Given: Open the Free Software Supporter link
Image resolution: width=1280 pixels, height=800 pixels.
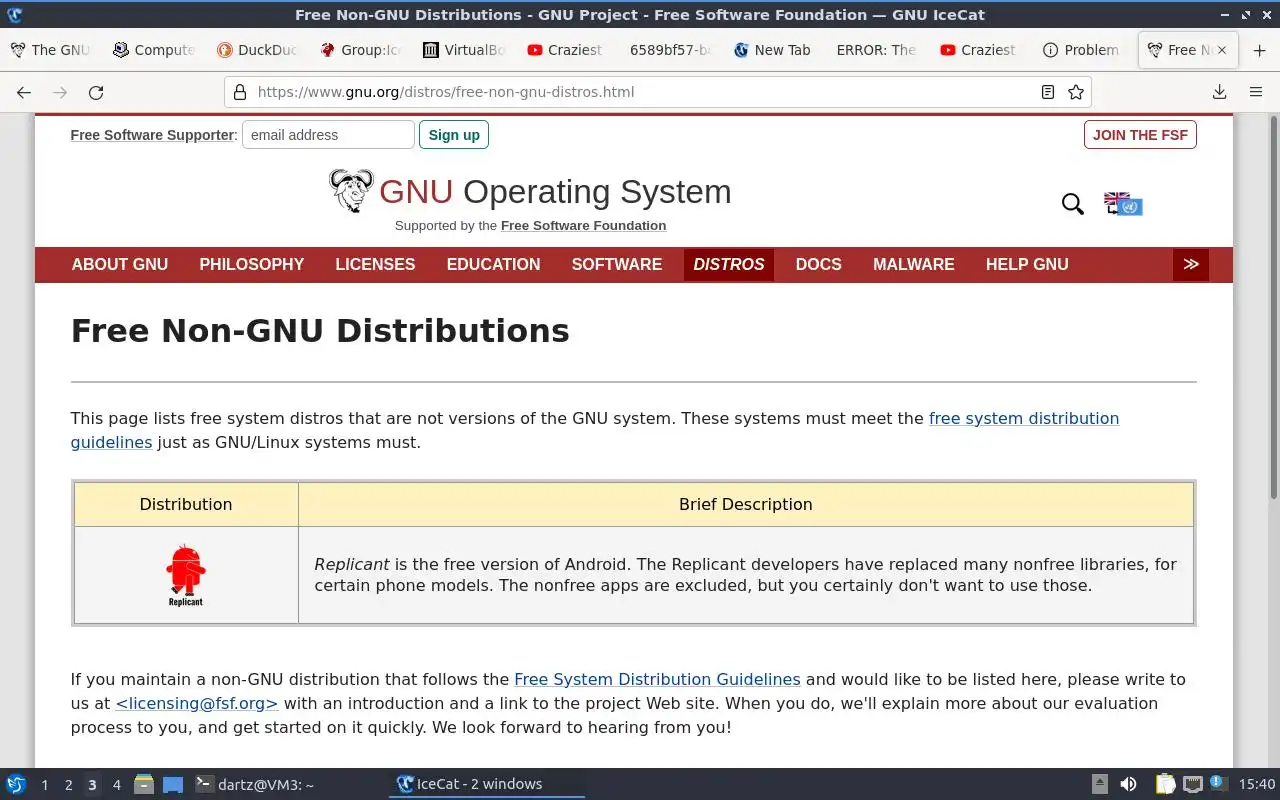Looking at the screenshot, I should tap(152, 135).
